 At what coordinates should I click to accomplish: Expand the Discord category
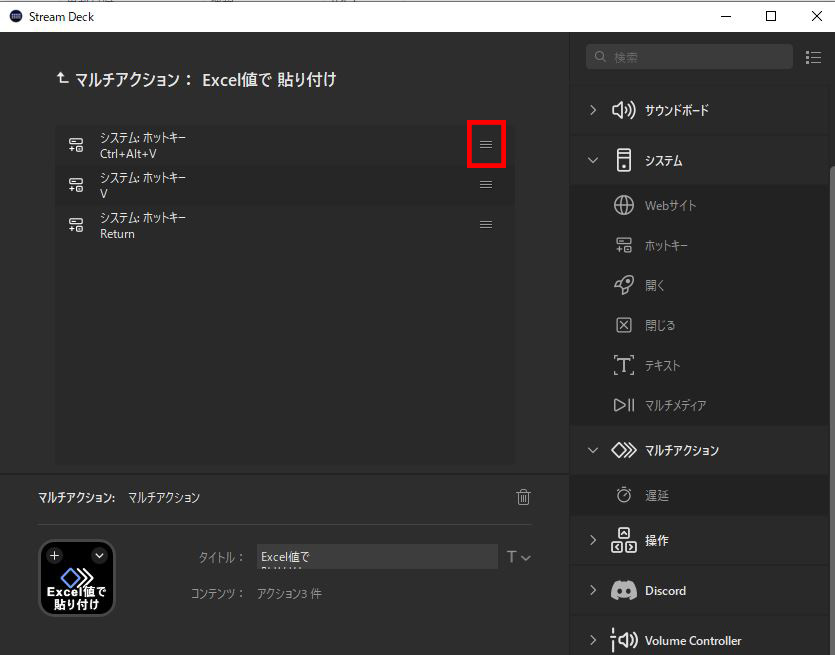593,591
